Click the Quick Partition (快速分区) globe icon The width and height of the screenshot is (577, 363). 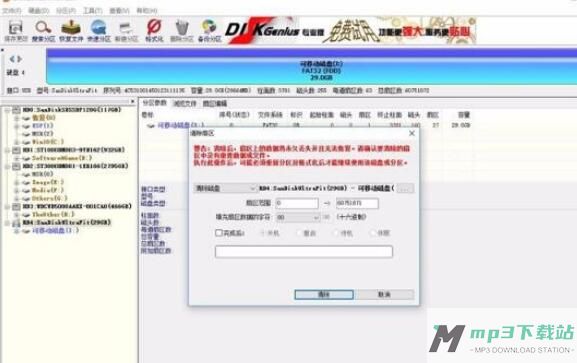[99, 28]
